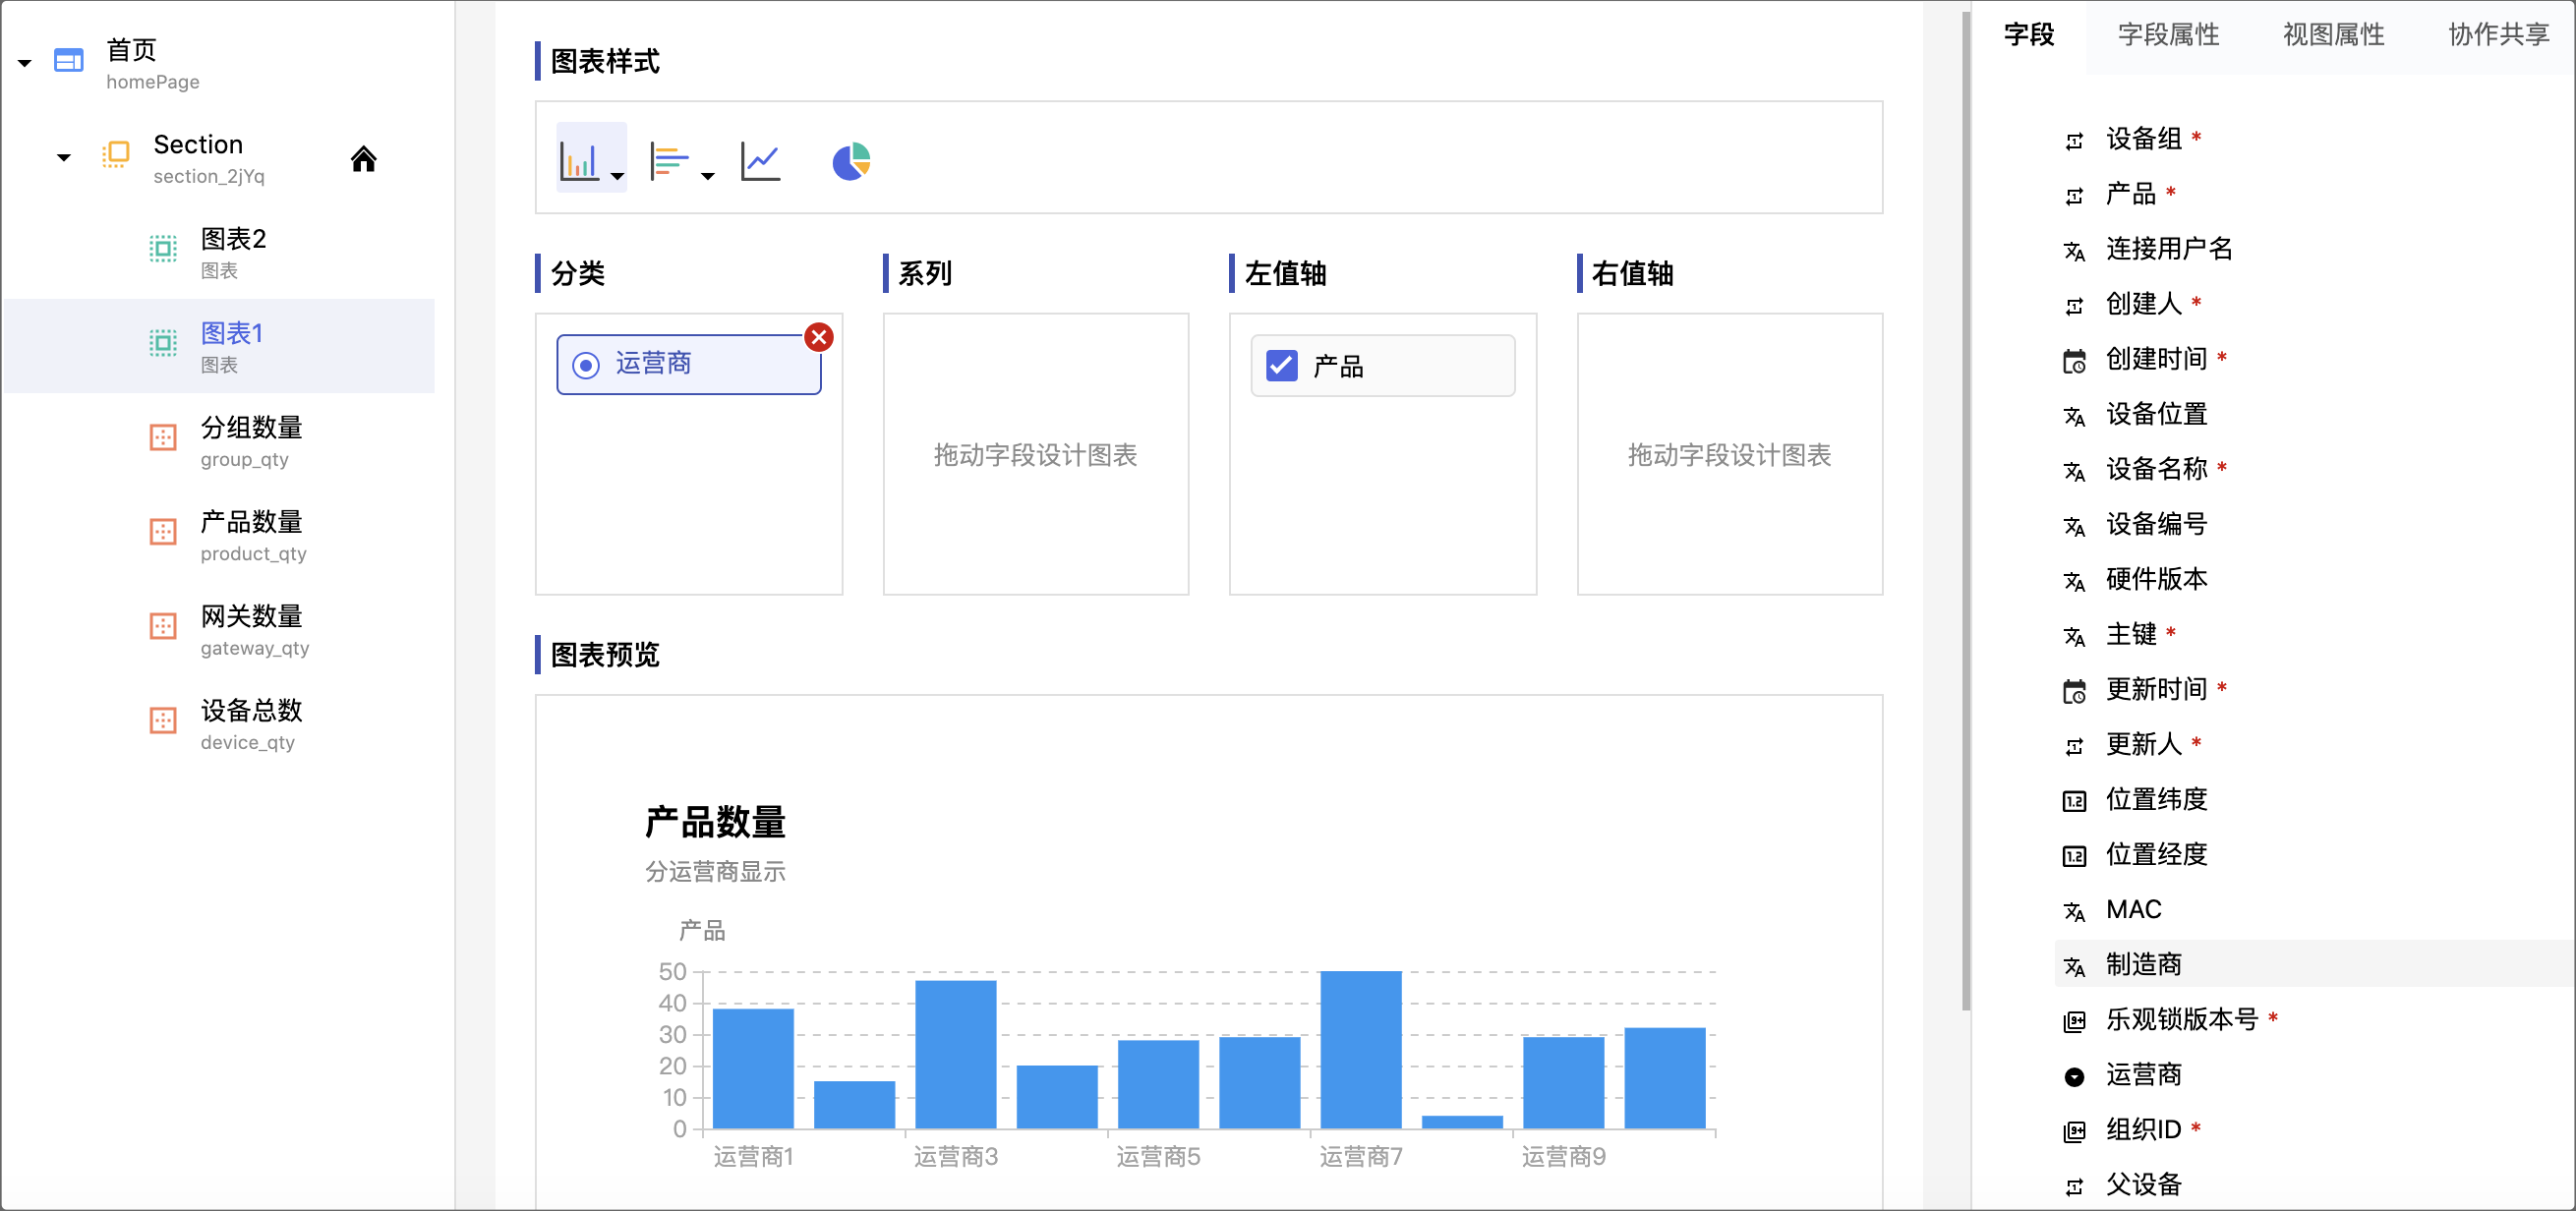Image resolution: width=2576 pixels, height=1211 pixels.
Task: Select the pie chart style icon
Action: click(851, 161)
